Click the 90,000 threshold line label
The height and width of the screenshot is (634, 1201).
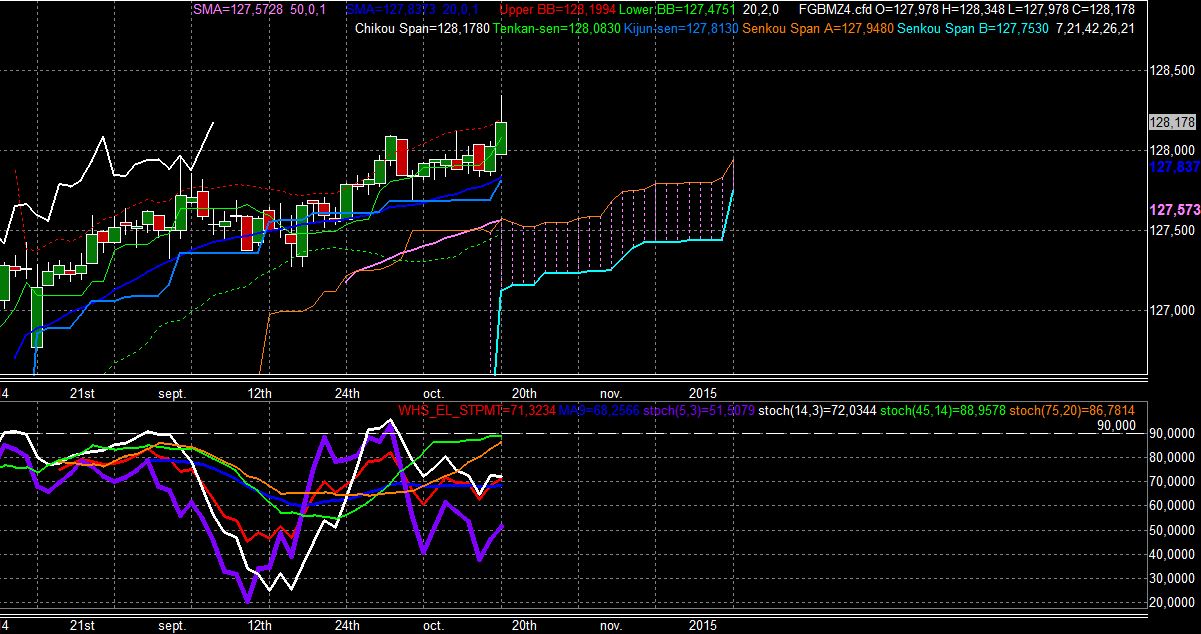(1116, 425)
